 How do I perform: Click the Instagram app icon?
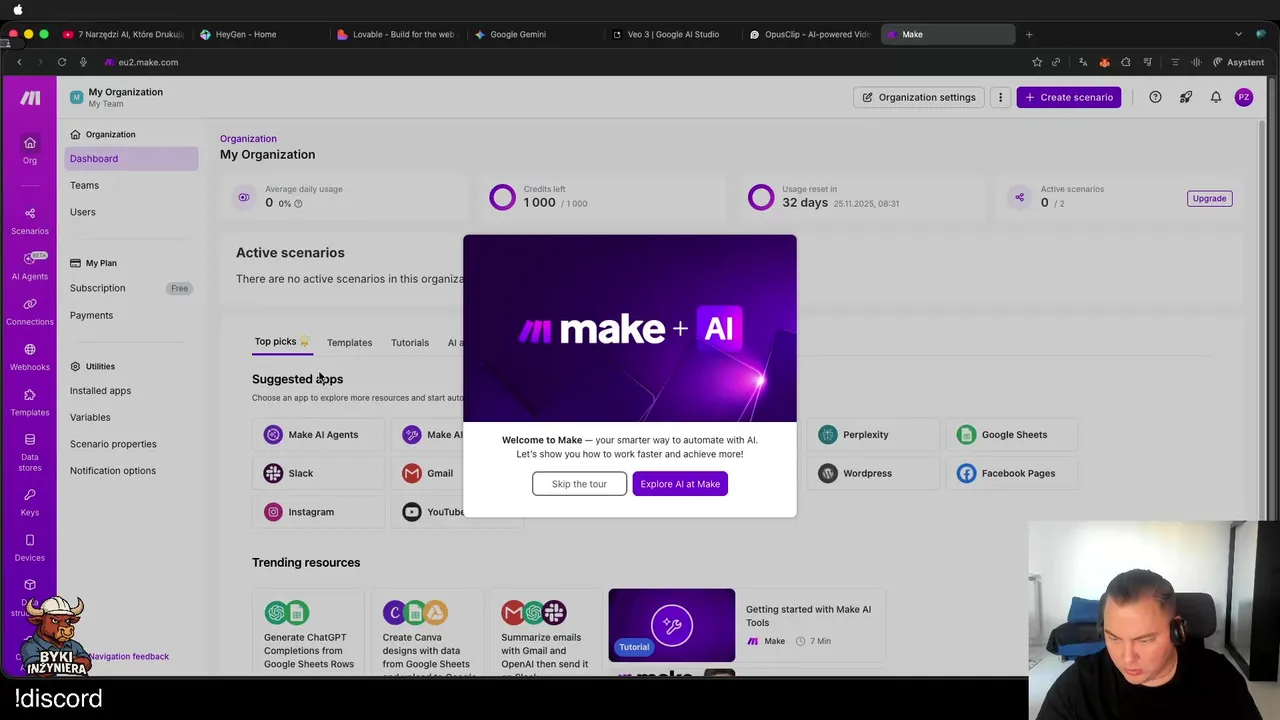[x=273, y=512]
